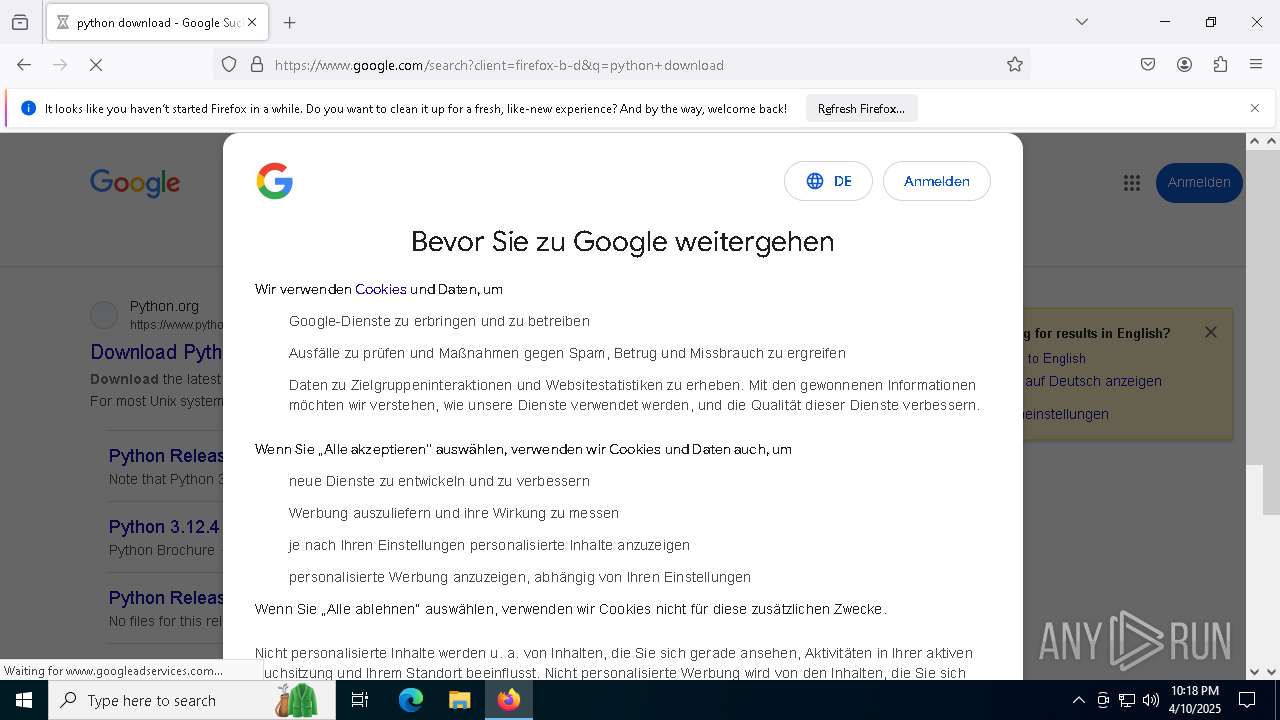This screenshot has width=1280, height=720.
Task: Click the to English link
Action: (1056, 358)
